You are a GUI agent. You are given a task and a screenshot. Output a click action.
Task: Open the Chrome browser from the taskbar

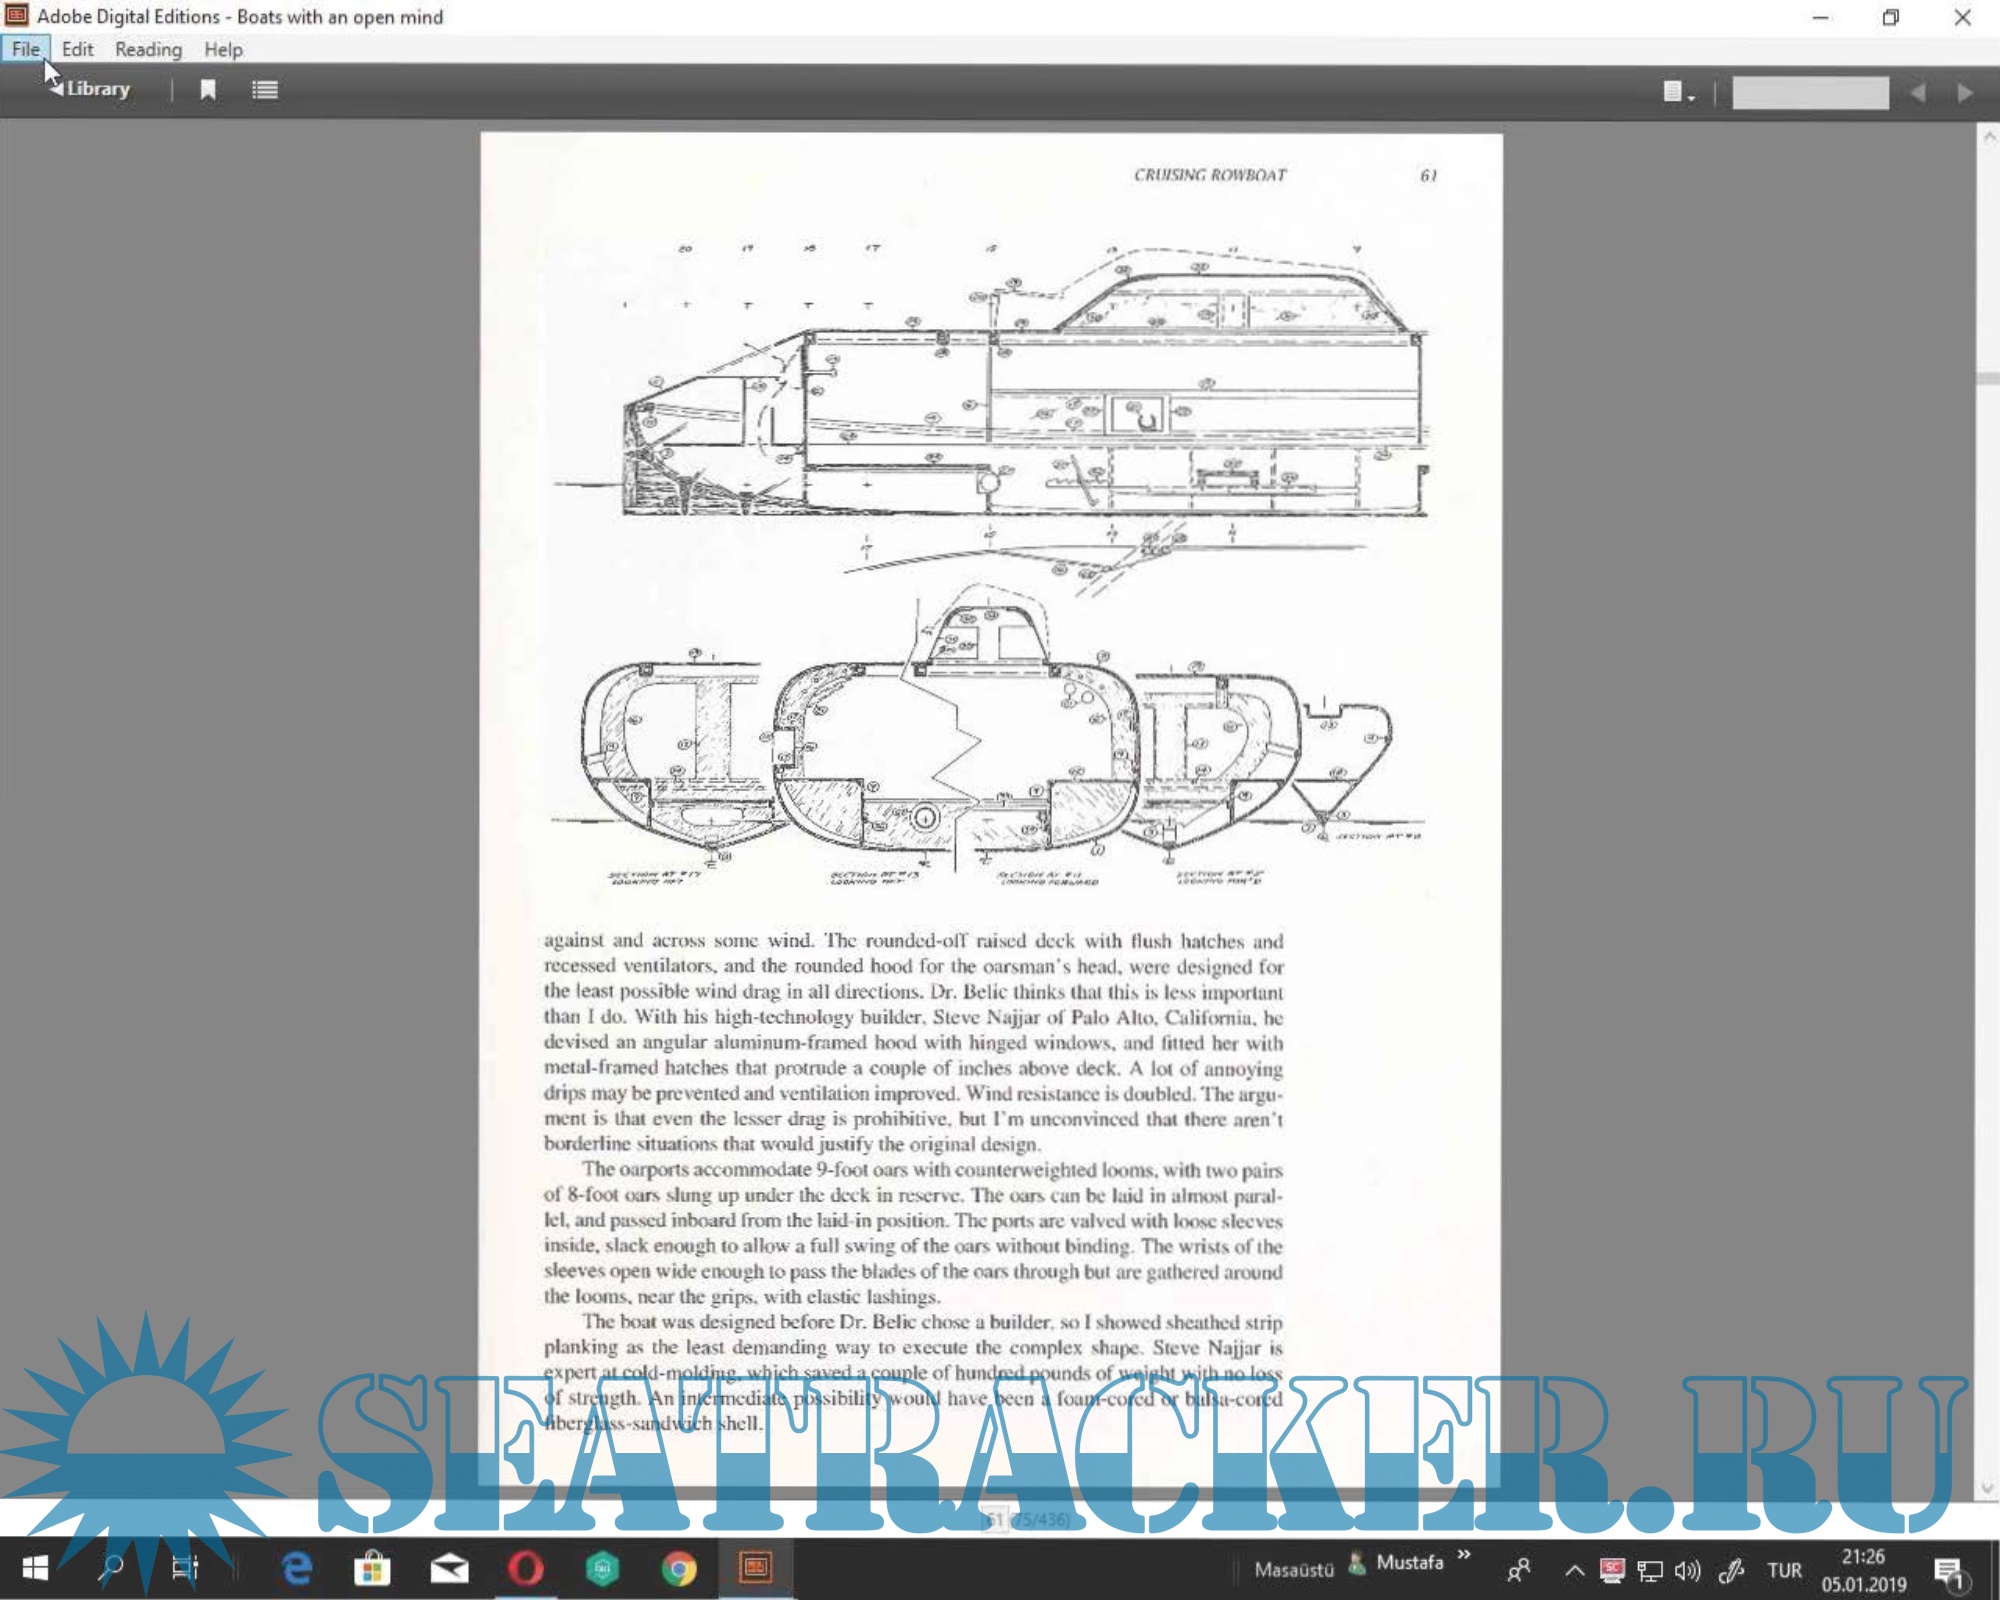679,1569
